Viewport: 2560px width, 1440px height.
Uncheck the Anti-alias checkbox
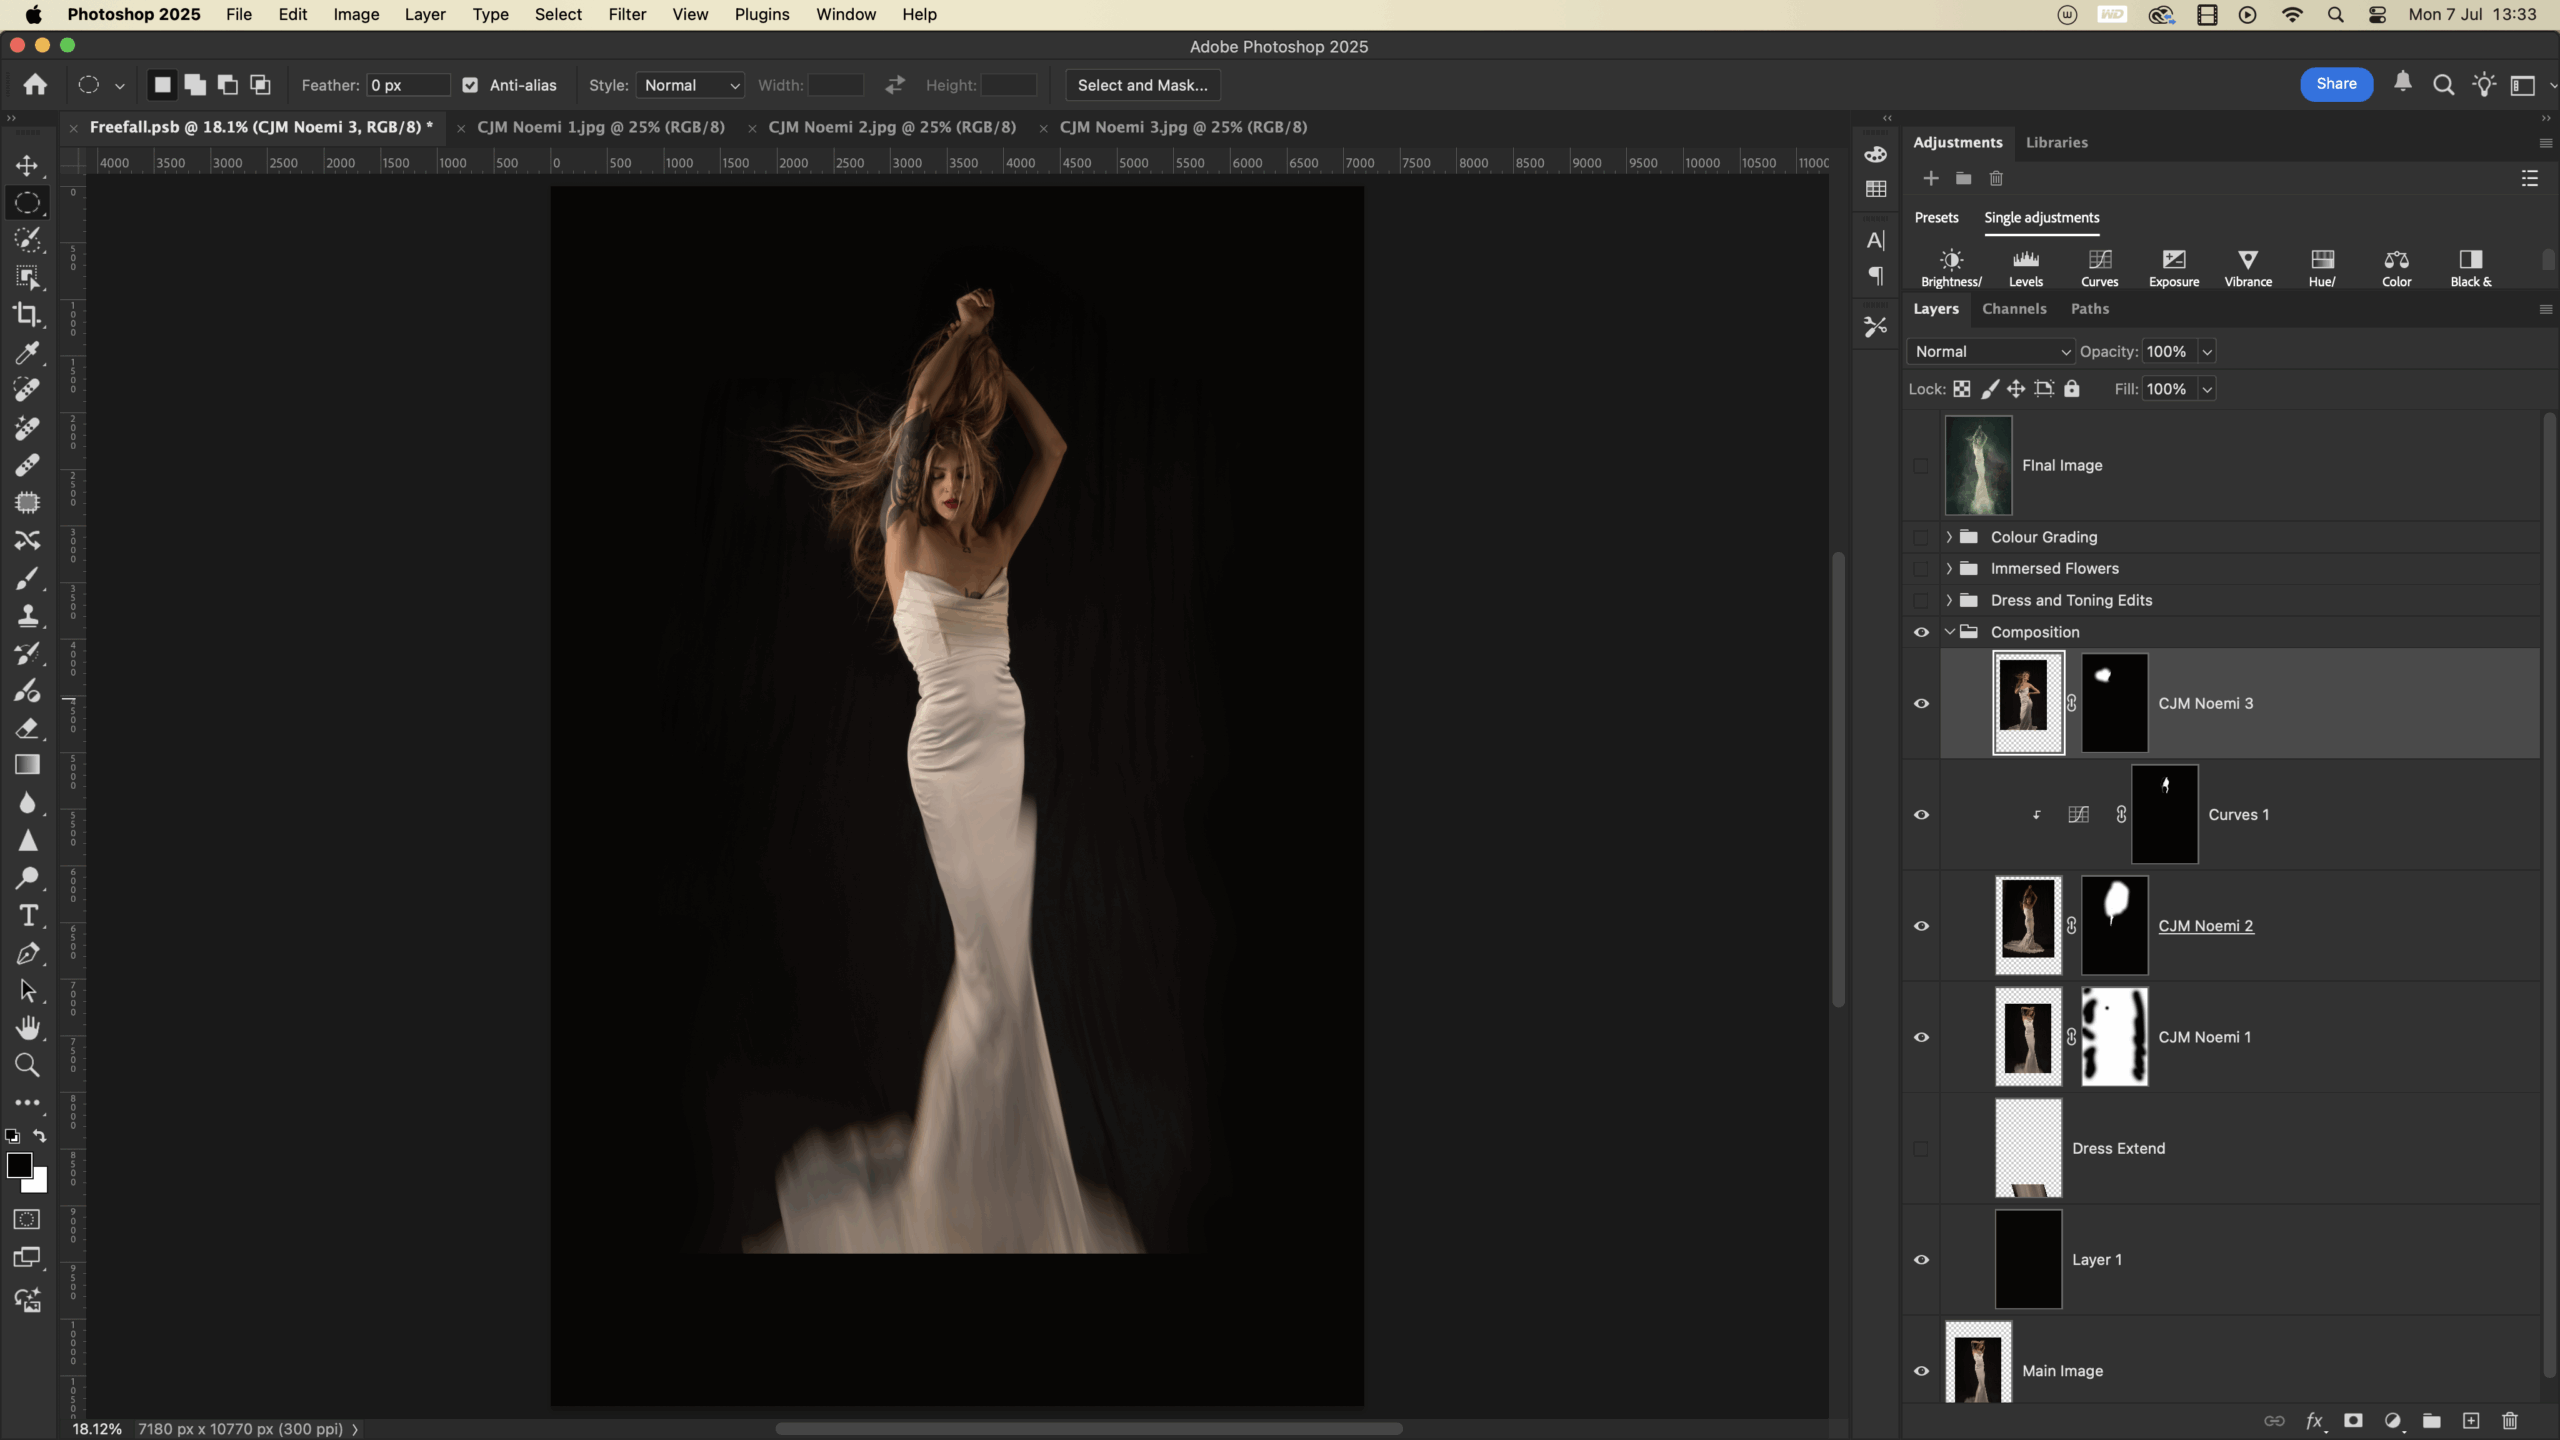[x=470, y=85]
